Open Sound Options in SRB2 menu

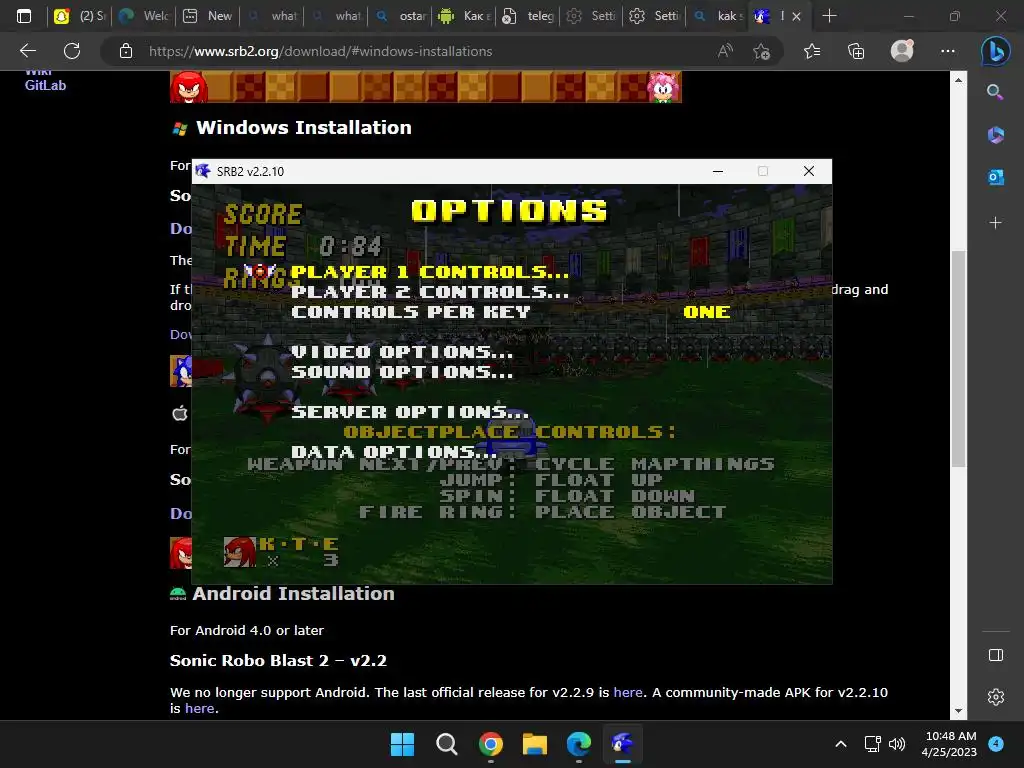pyautogui.click(x=402, y=372)
